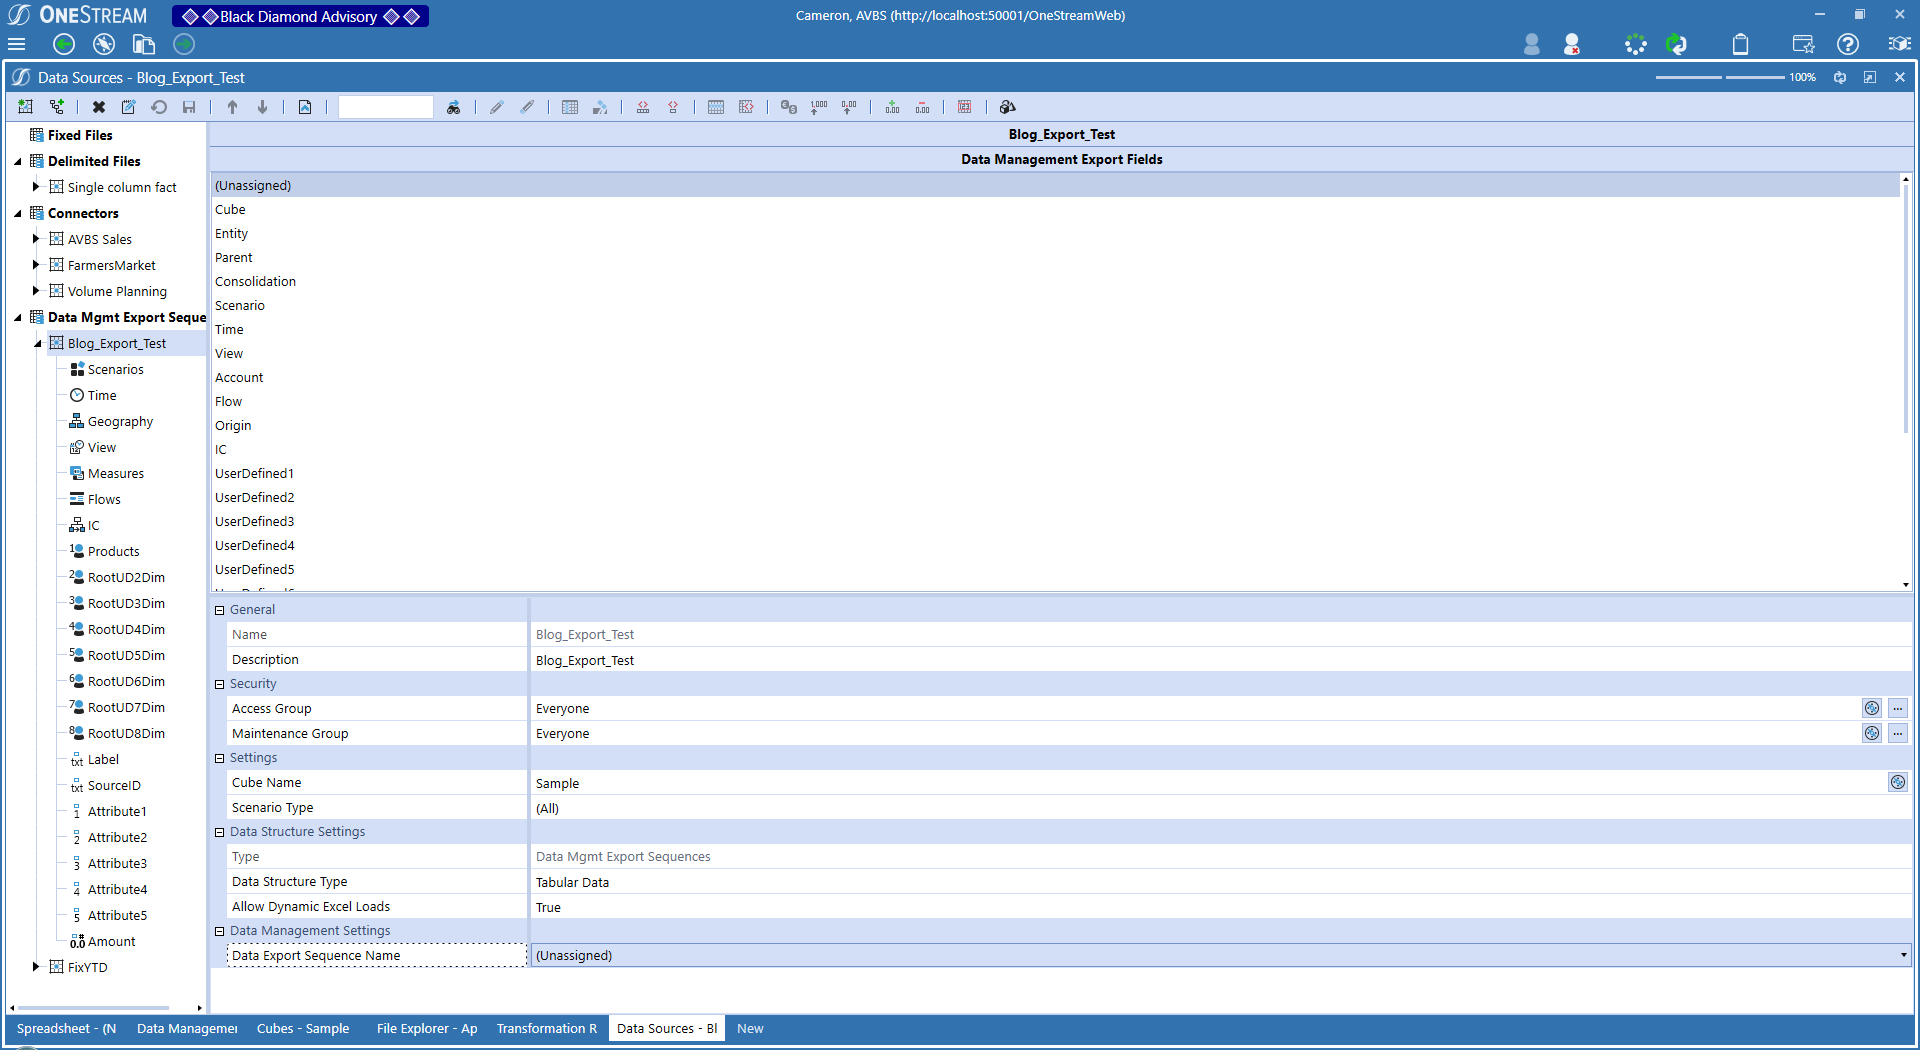Switch to the Cubes - Sample tab

pyautogui.click(x=303, y=1028)
